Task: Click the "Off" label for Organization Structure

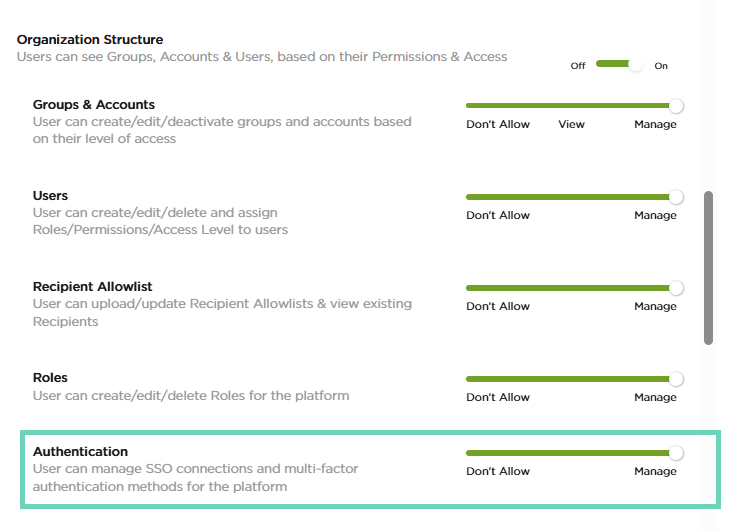Action: tap(578, 66)
